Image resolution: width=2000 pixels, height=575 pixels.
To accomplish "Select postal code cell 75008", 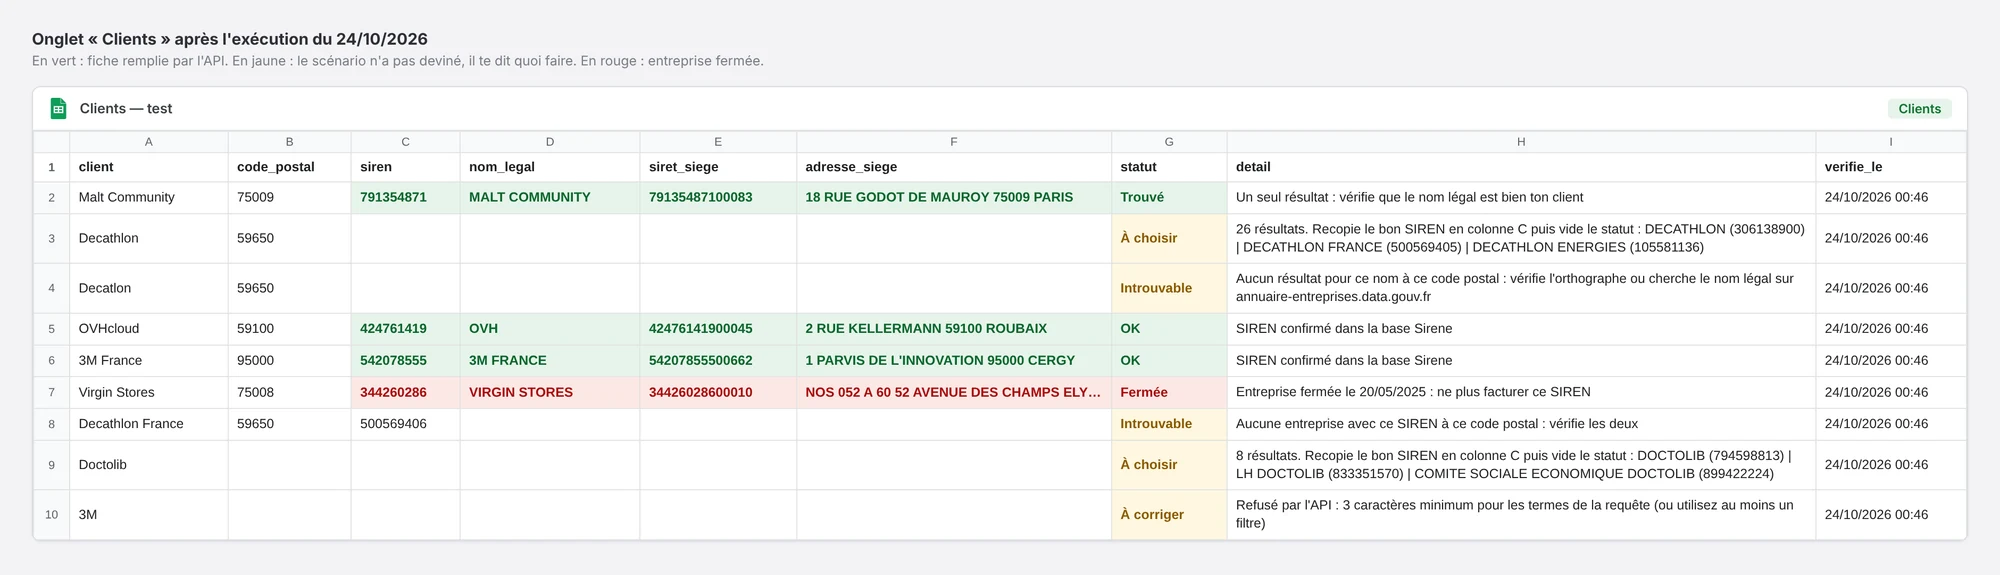I will 289,392.
